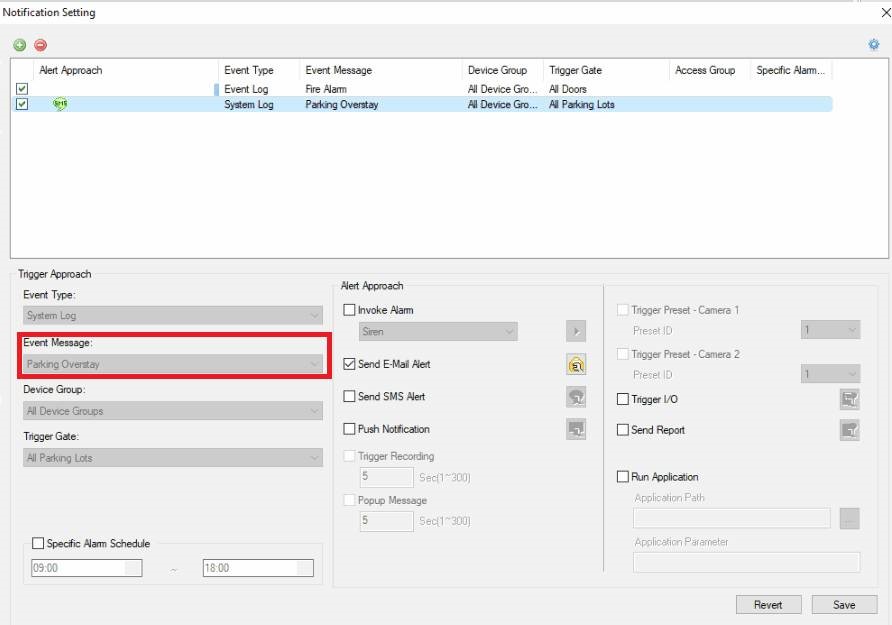Select the Fire Alarm event message cell
This screenshot has width=892, height=625.
click(326, 89)
